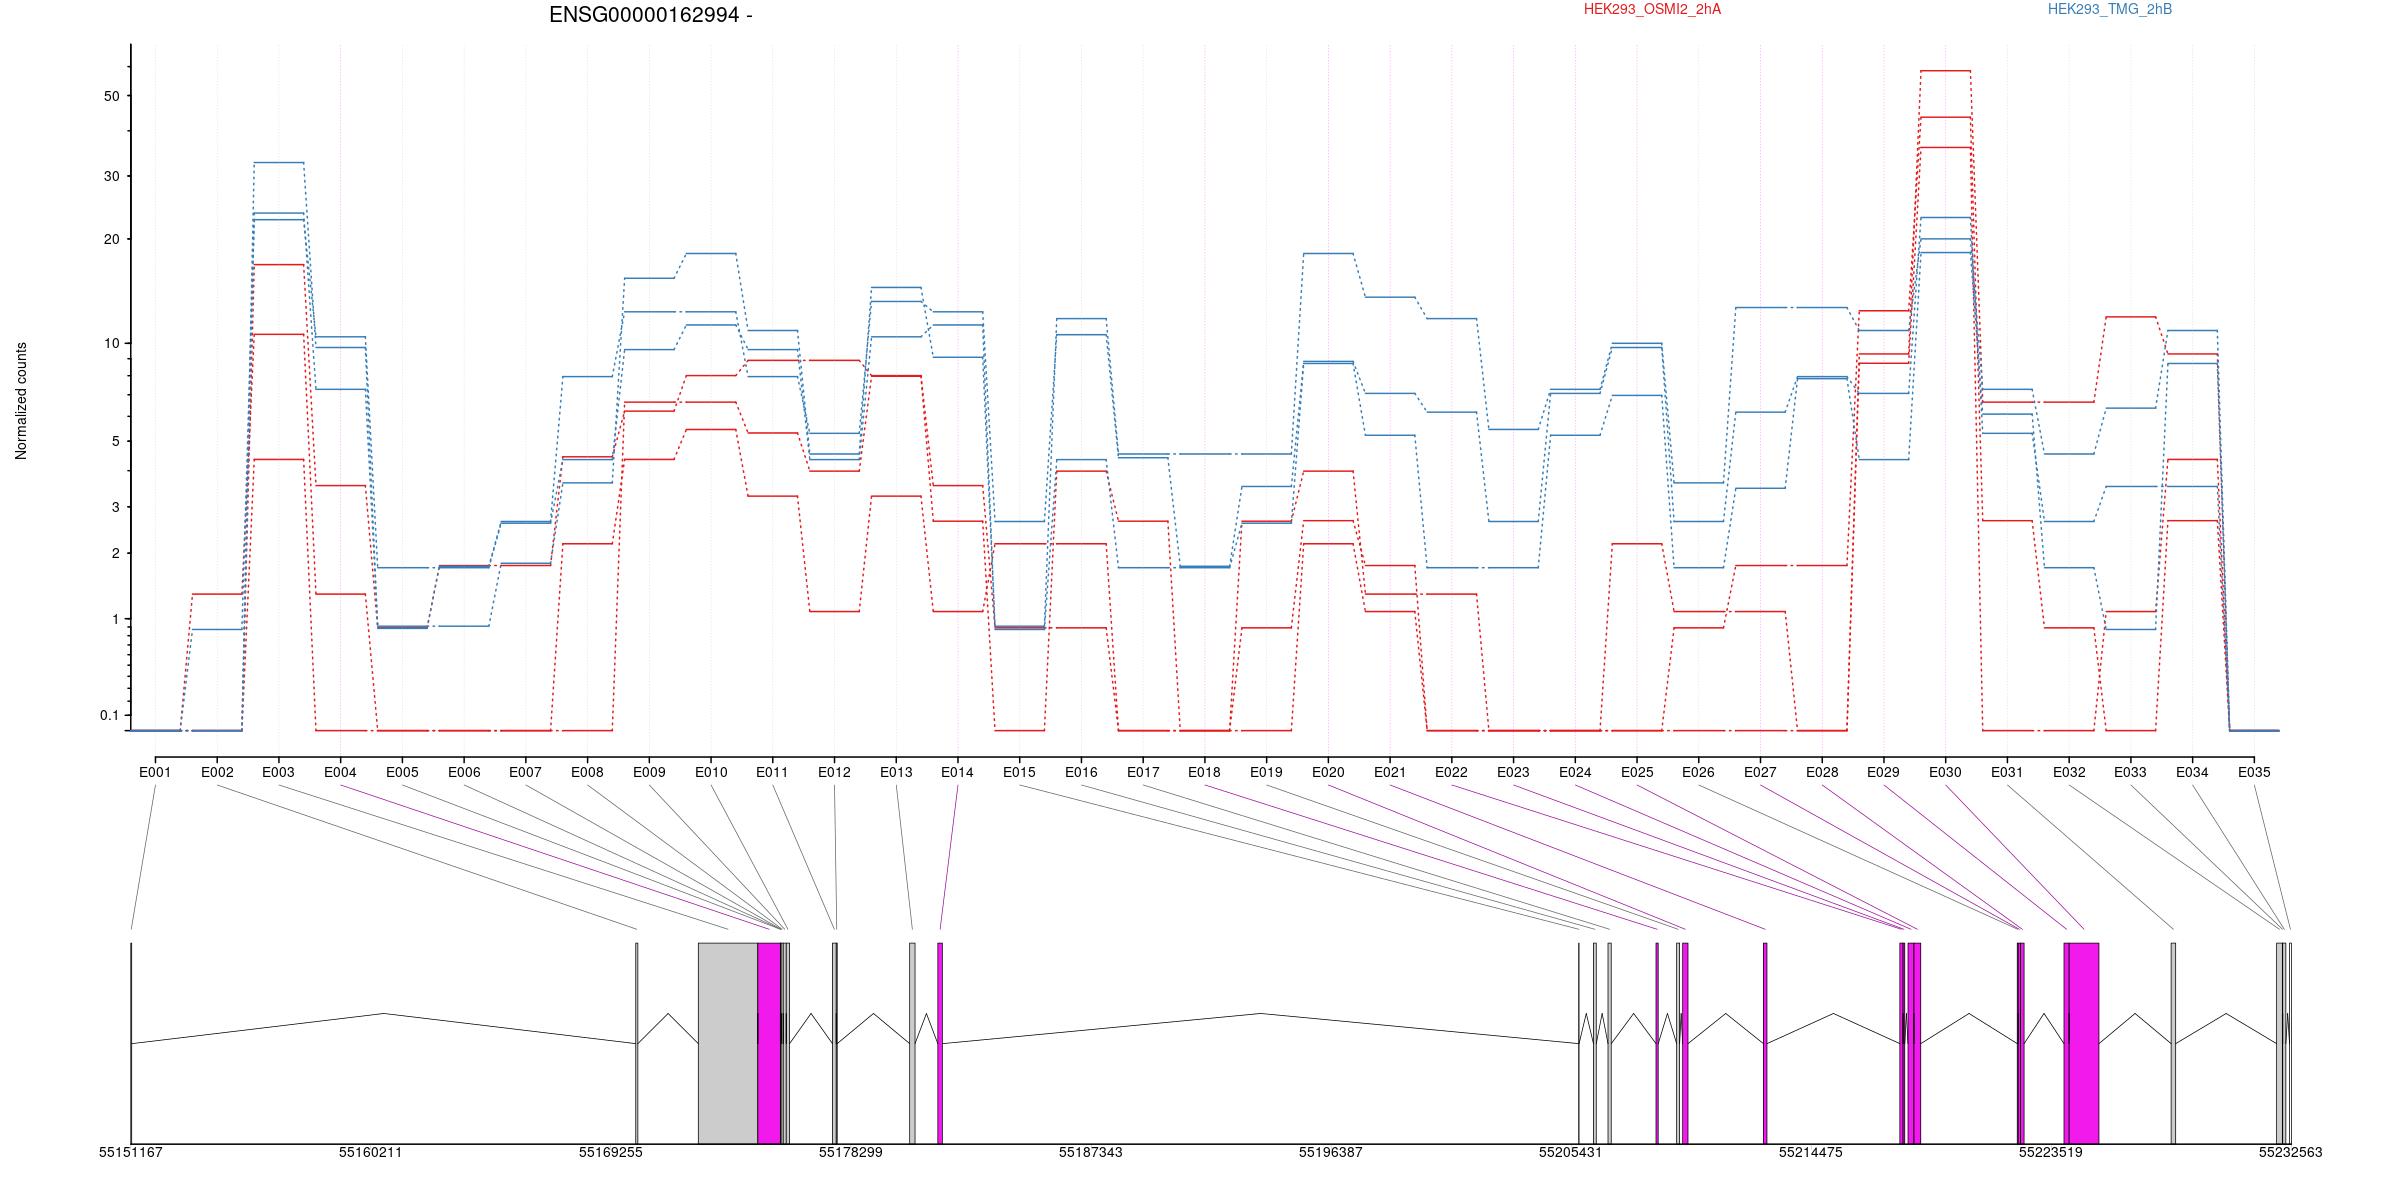Click exon label E007
2400x1200 pixels.
click(525, 772)
